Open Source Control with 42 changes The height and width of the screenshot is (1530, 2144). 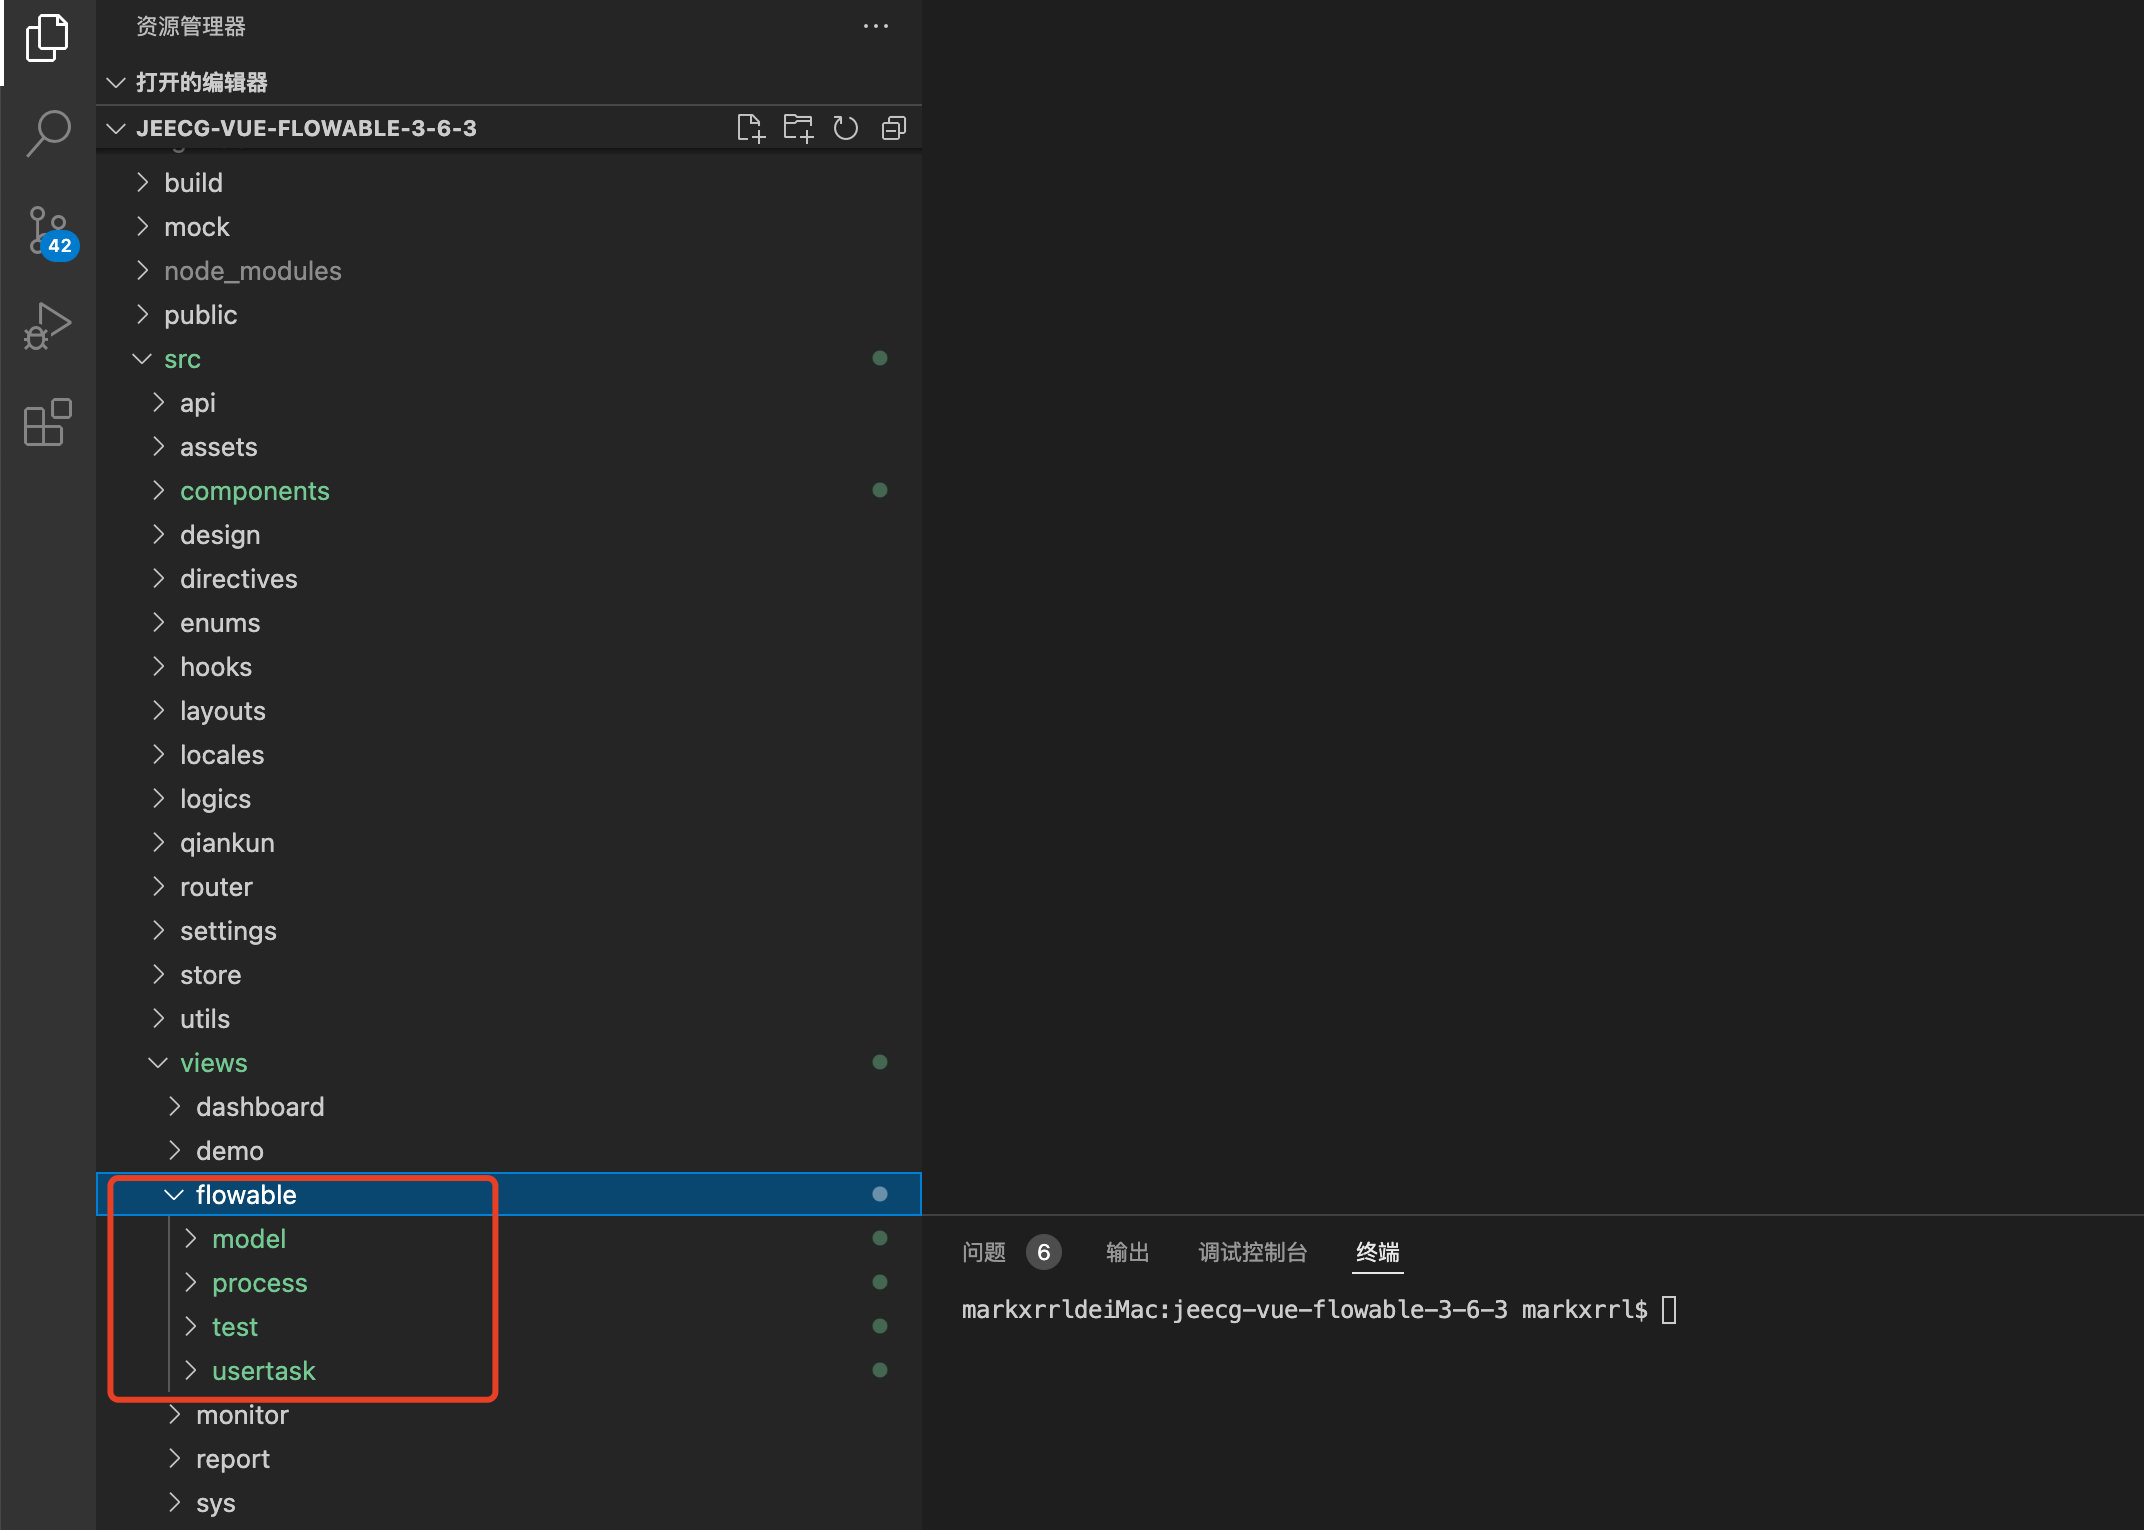(49, 232)
